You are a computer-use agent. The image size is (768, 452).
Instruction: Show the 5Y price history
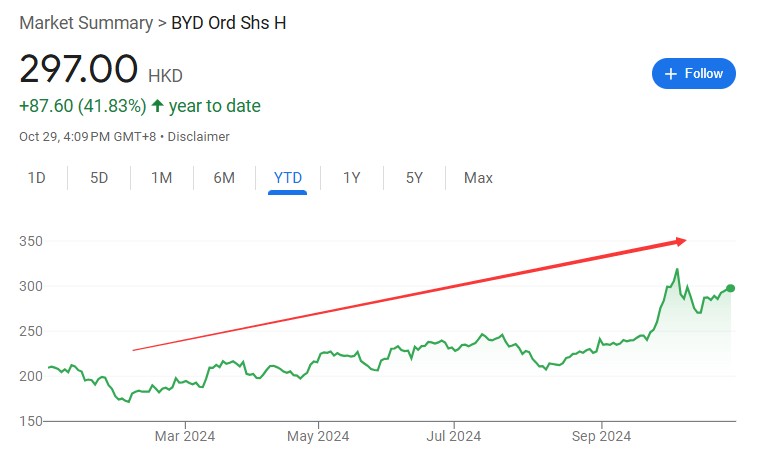(414, 178)
